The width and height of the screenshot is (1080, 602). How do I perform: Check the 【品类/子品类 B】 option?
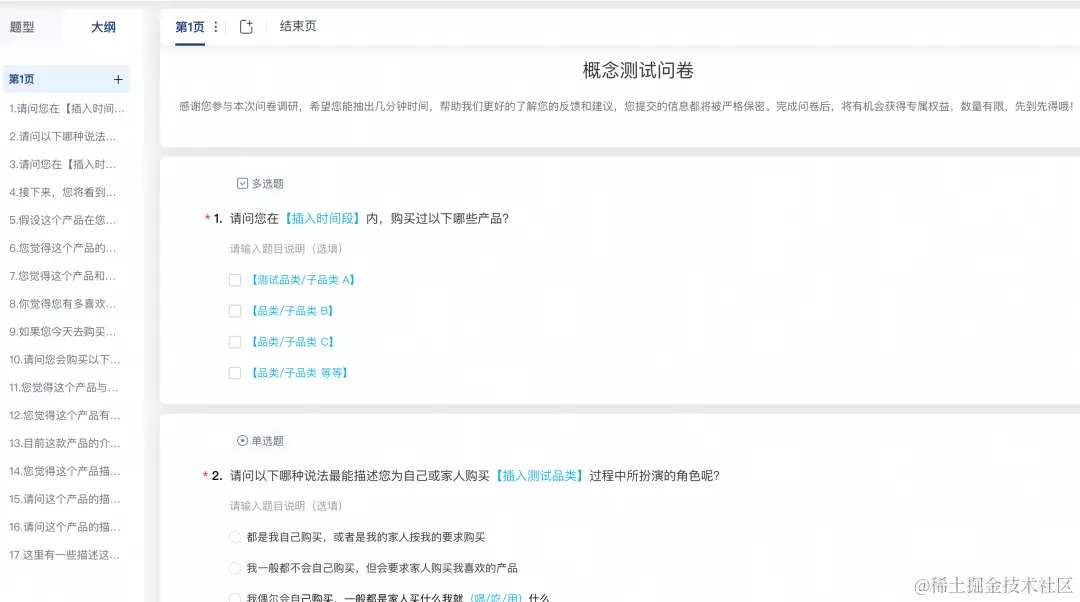(x=234, y=311)
